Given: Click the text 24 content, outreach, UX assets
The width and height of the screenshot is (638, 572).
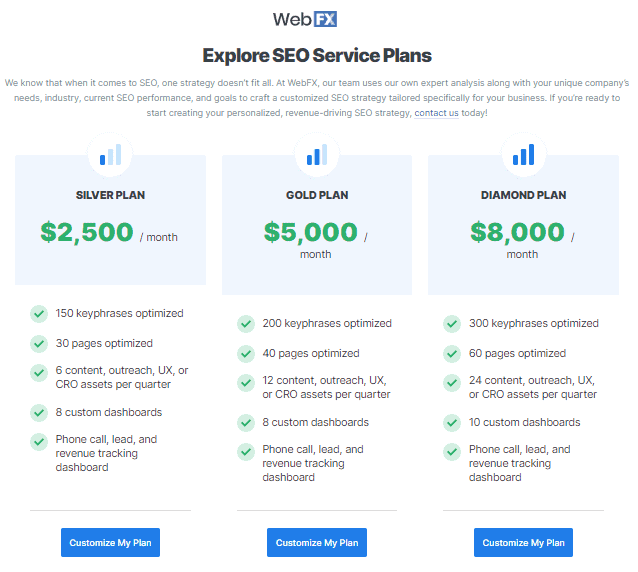Looking at the screenshot, I should click(533, 388).
